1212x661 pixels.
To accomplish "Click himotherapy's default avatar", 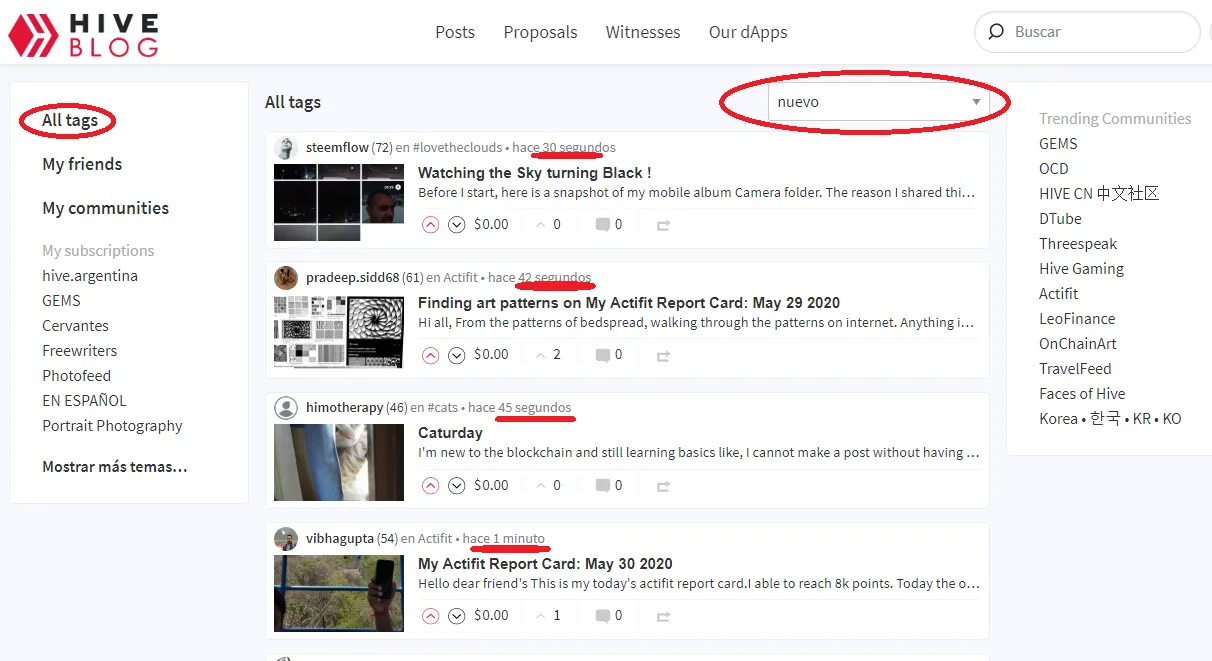I will click(286, 408).
